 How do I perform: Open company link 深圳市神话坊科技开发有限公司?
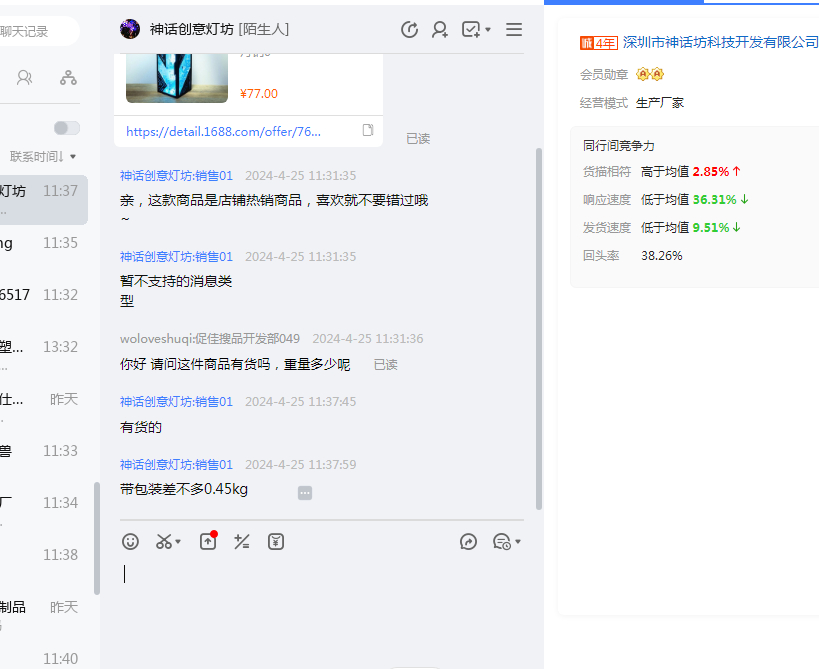[x=720, y=42]
